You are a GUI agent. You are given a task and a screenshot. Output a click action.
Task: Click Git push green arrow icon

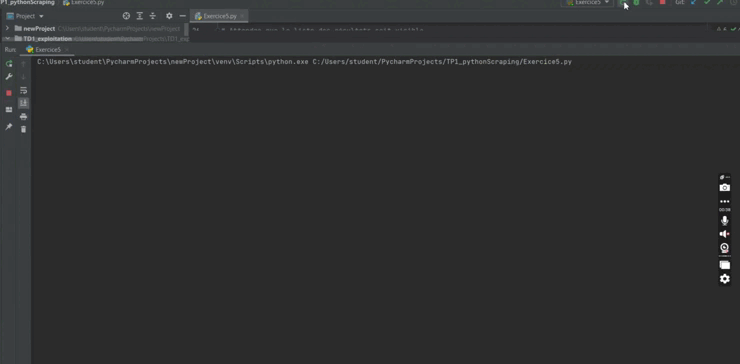point(720,2)
